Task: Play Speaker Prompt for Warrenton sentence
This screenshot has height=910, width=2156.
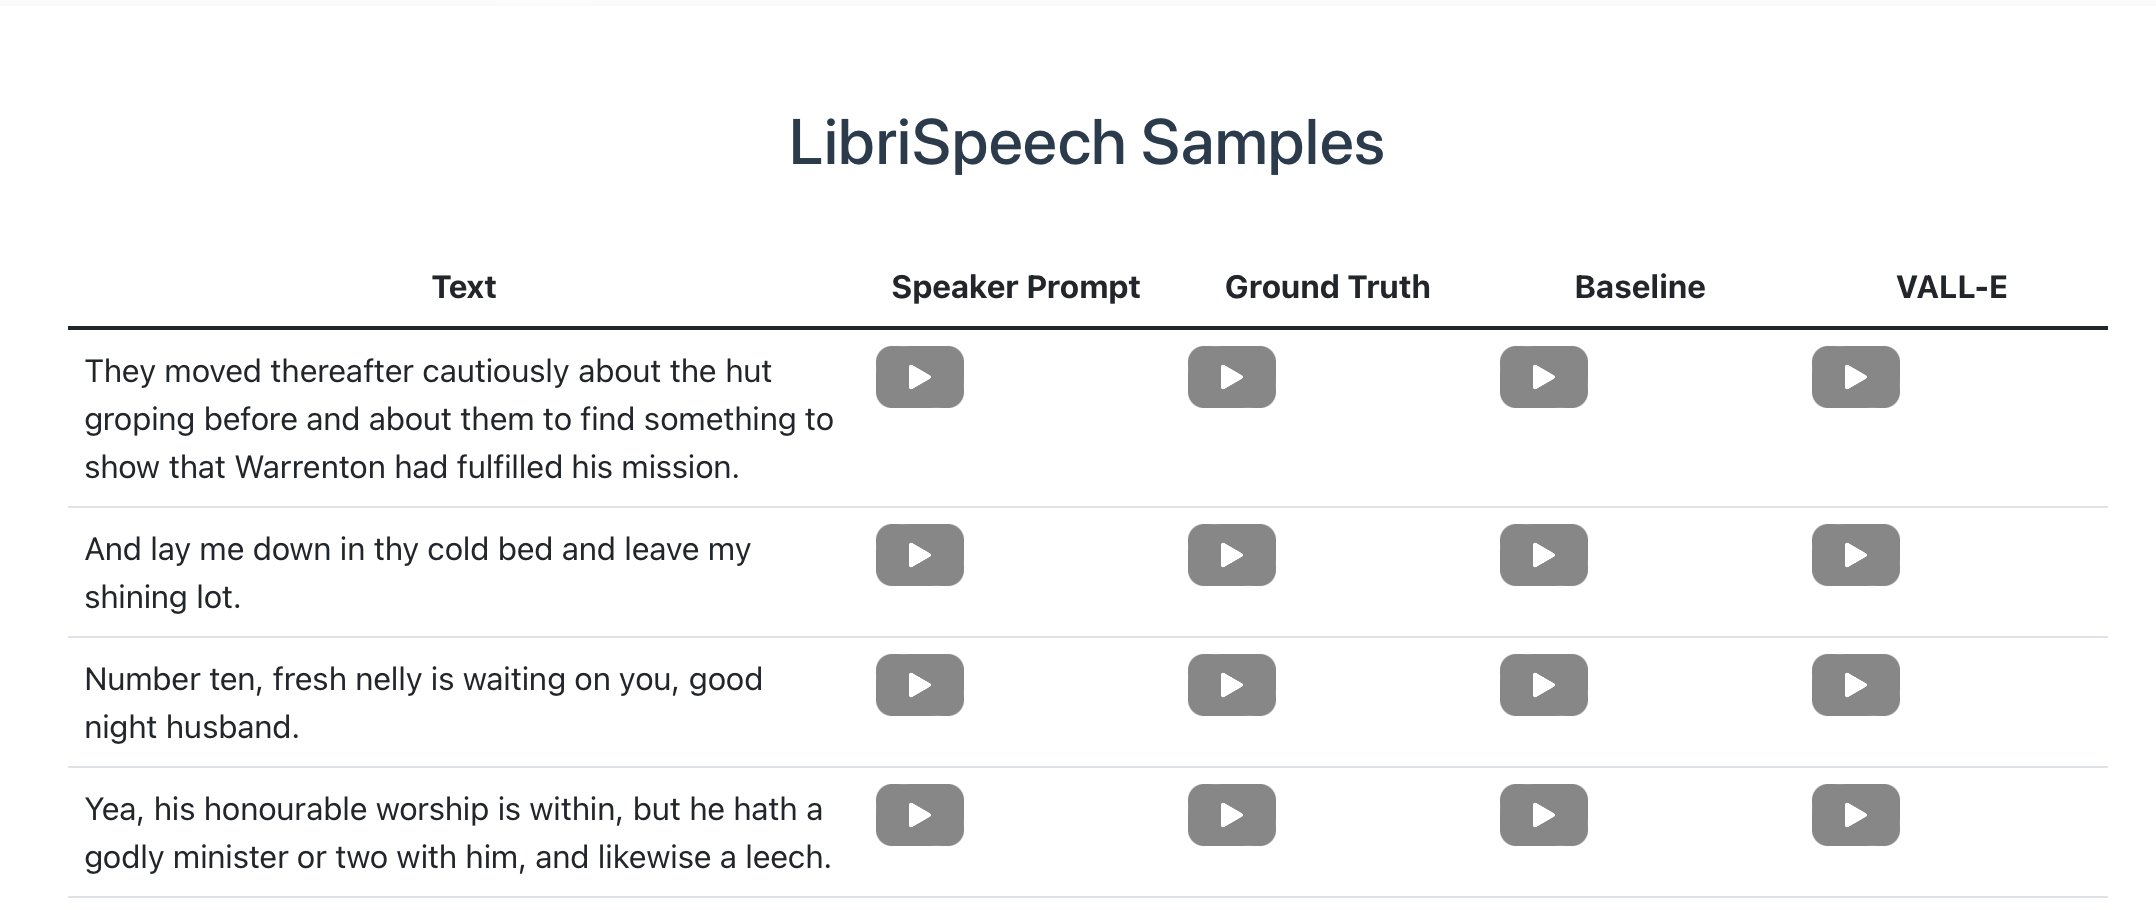Action: (920, 377)
